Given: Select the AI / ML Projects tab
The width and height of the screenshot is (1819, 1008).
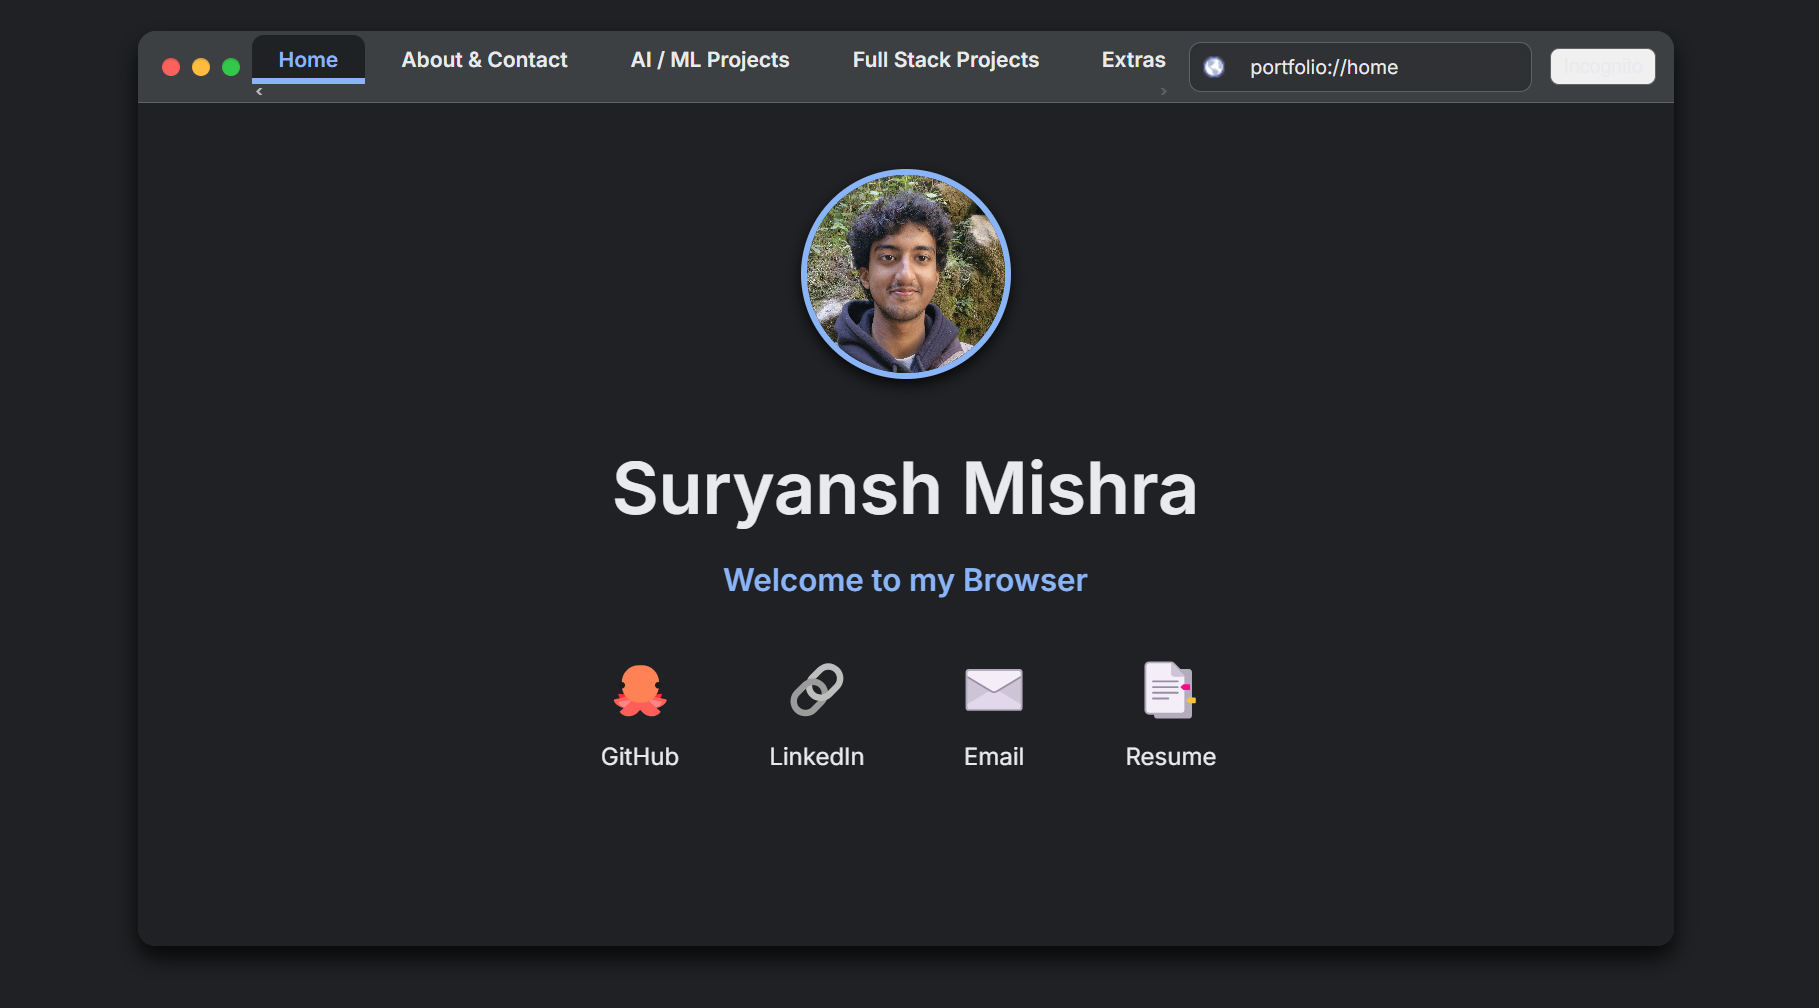Looking at the screenshot, I should point(710,60).
